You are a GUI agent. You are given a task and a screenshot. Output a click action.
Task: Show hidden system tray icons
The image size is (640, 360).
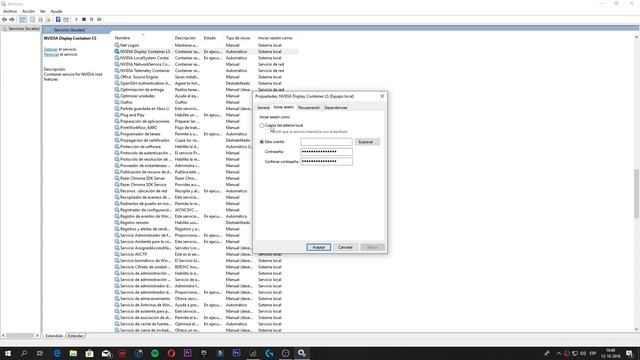pos(559,353)
